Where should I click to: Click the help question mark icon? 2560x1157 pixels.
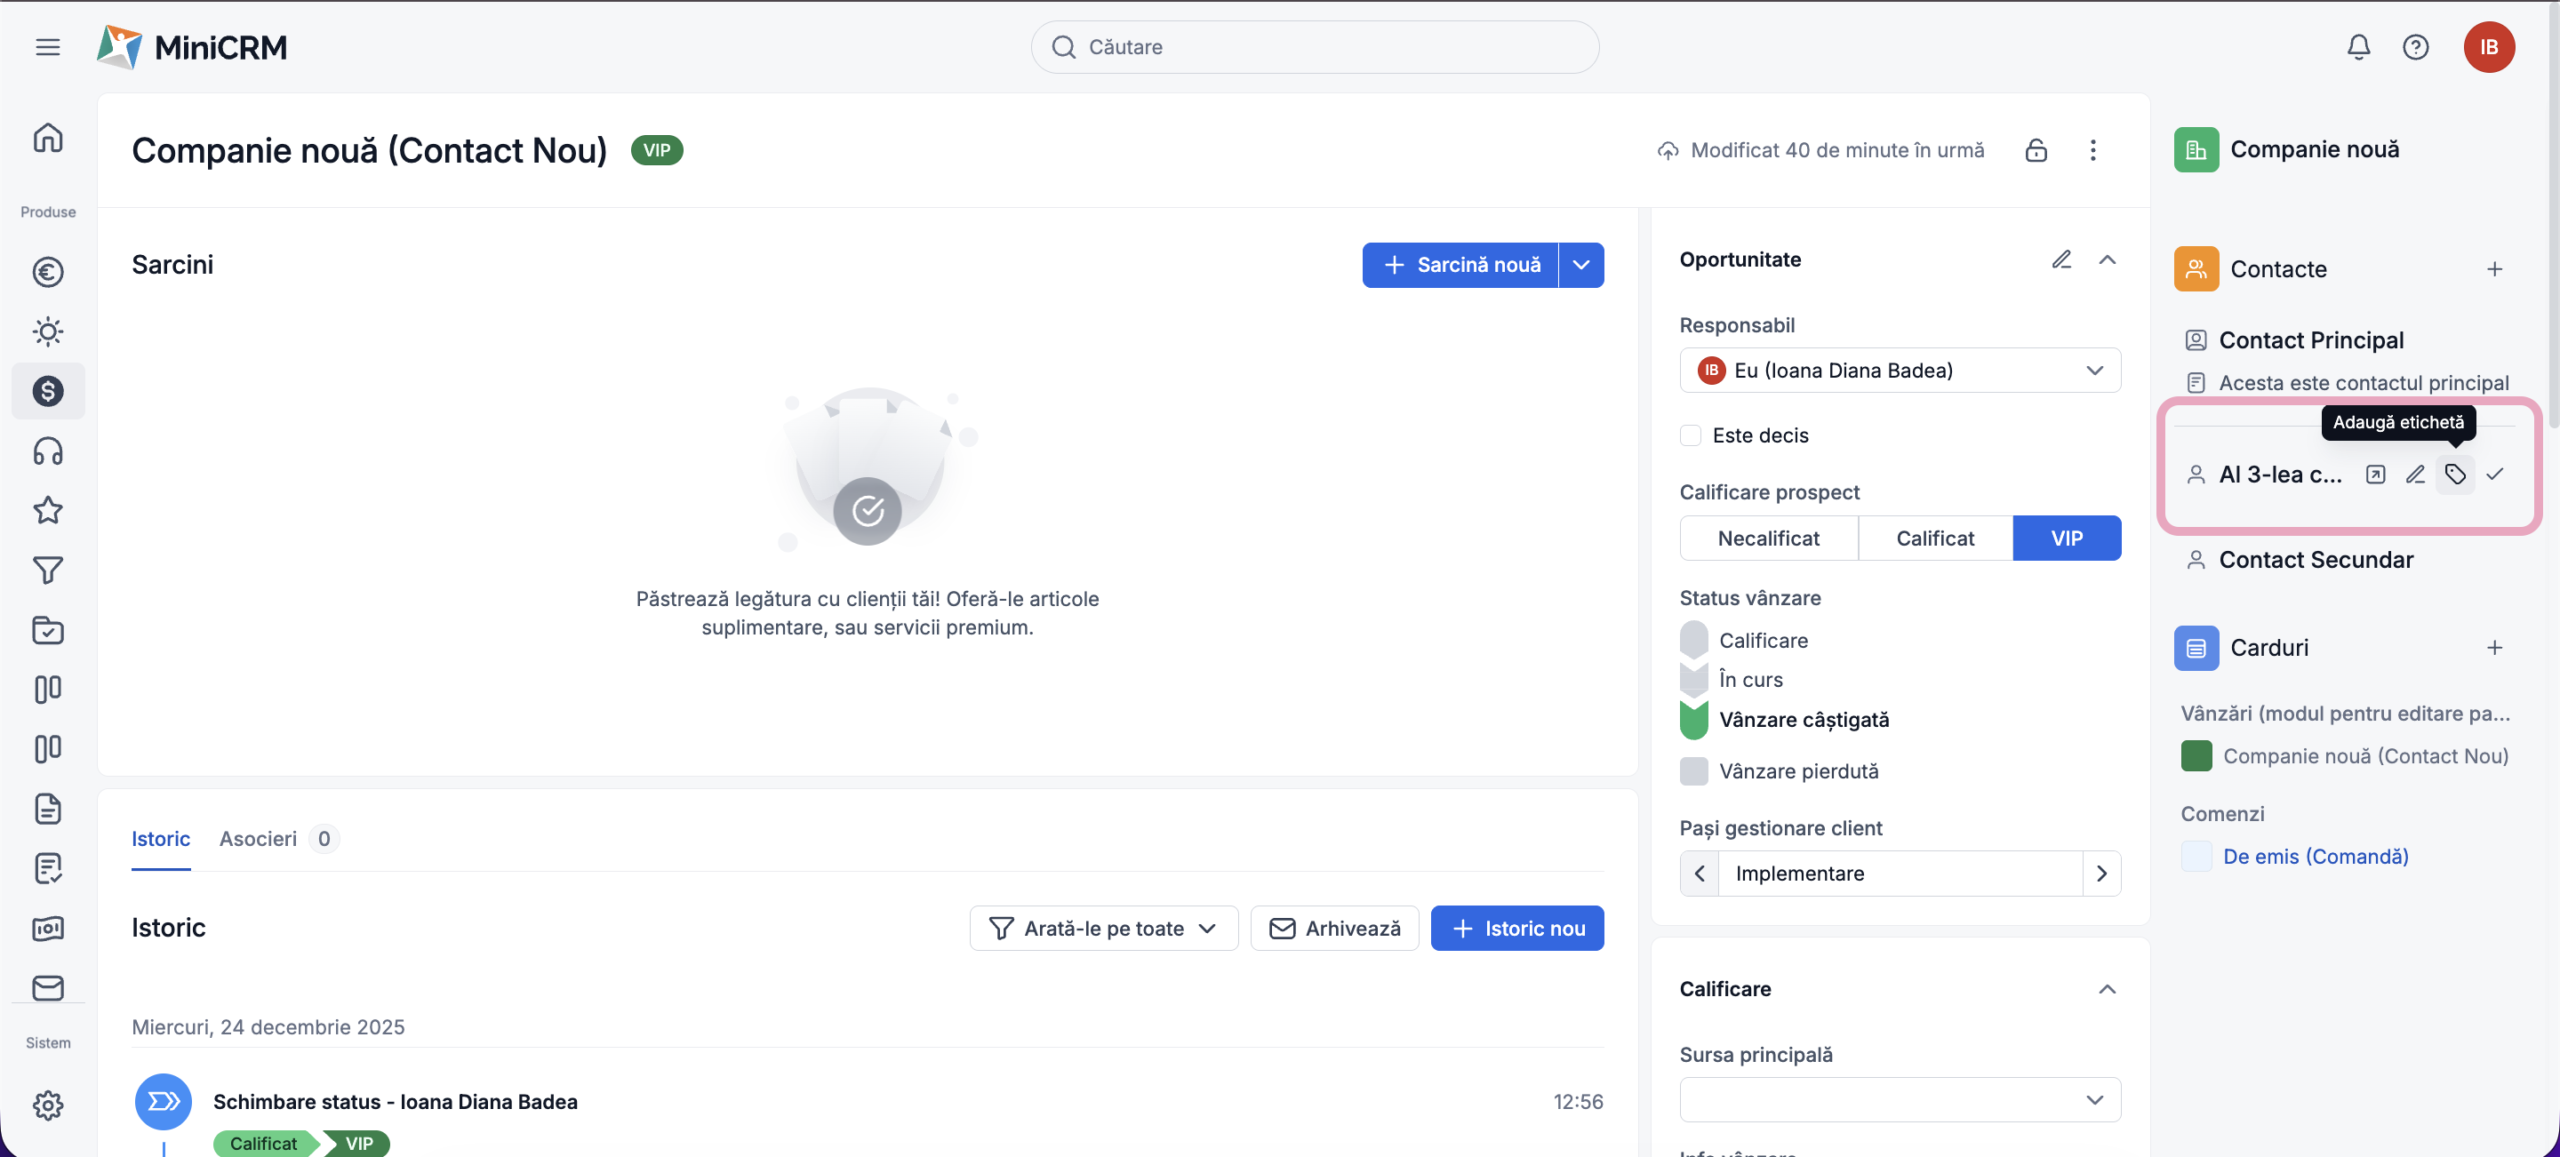click(x=2415, y=47)
